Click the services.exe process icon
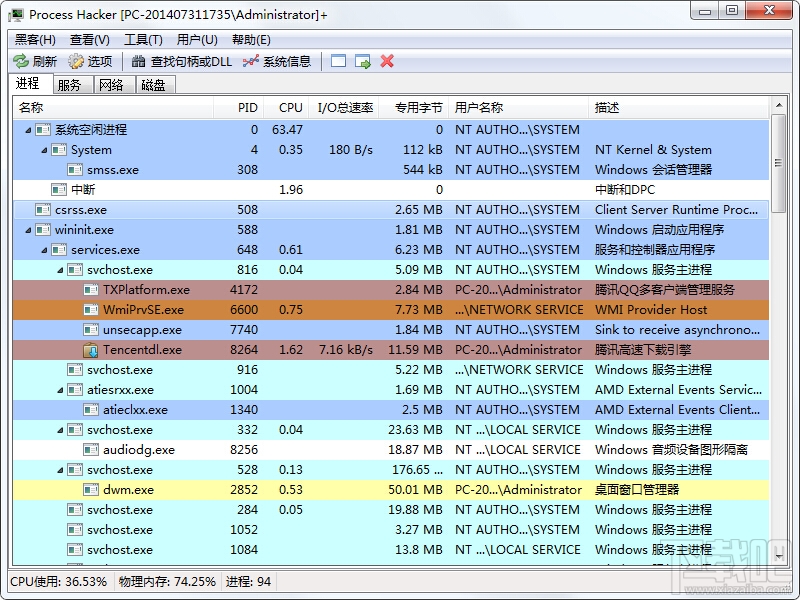The height and width of the screenshot is (600, 800). coord(59,249)
